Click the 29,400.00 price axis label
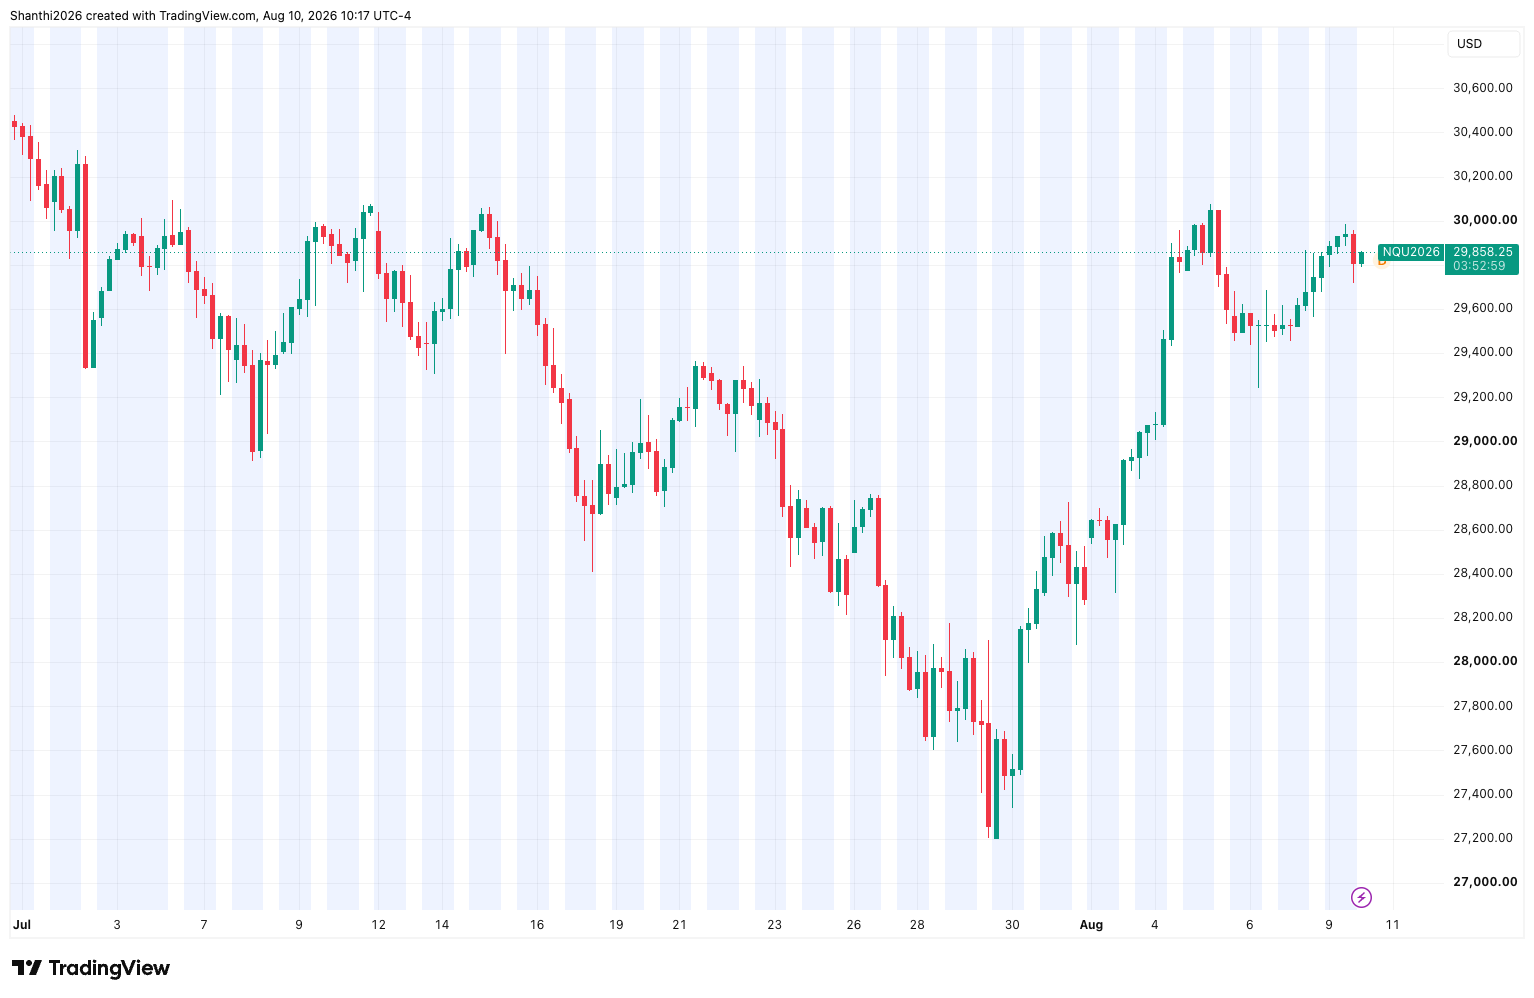This screenshot has height=998, width=1534. coord(1483,352)
